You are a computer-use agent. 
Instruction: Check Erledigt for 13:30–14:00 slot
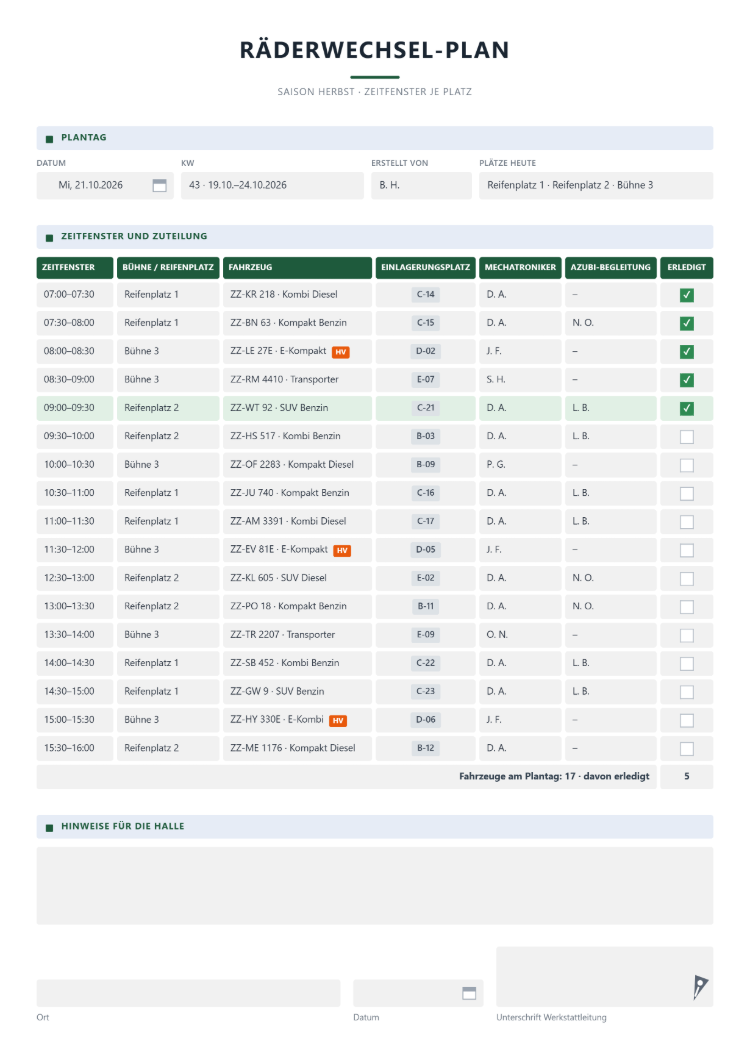(686, 635)
